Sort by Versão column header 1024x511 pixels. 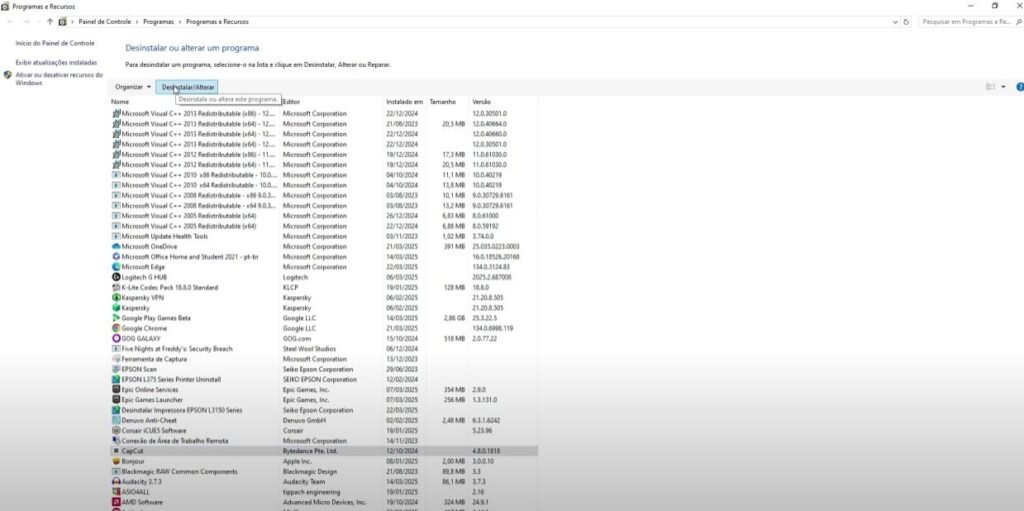point(481,102)
